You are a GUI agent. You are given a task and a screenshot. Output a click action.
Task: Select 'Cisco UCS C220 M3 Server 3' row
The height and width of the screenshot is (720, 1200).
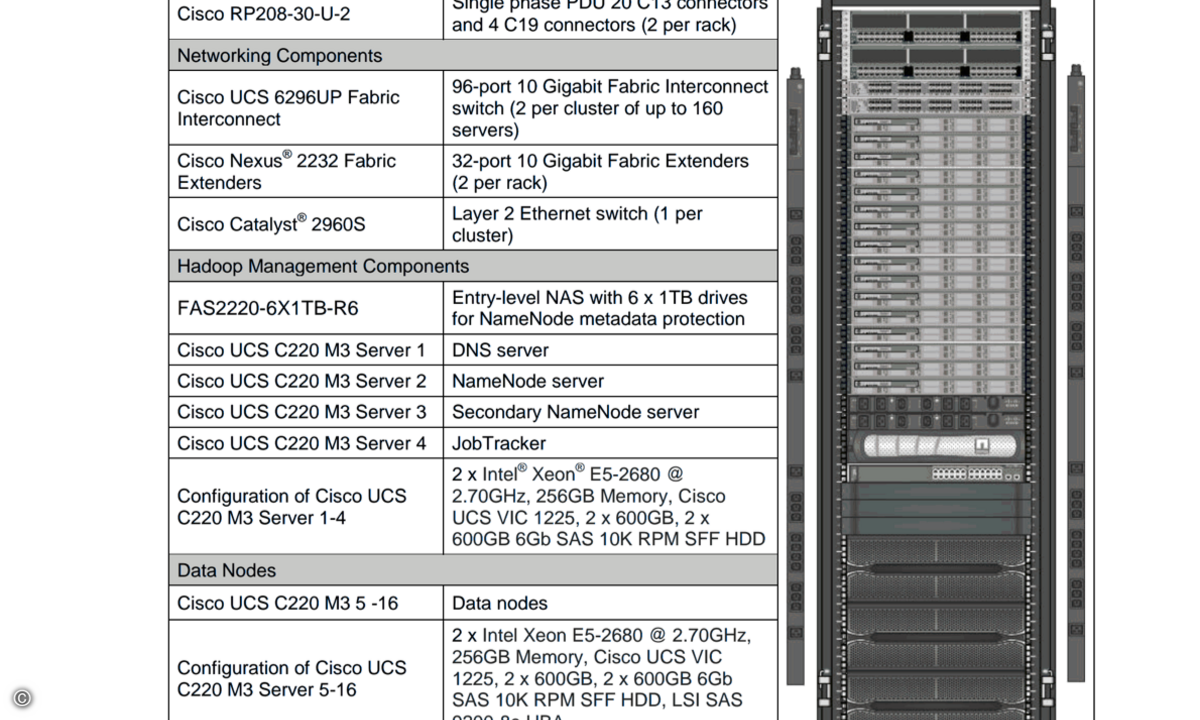473,412
